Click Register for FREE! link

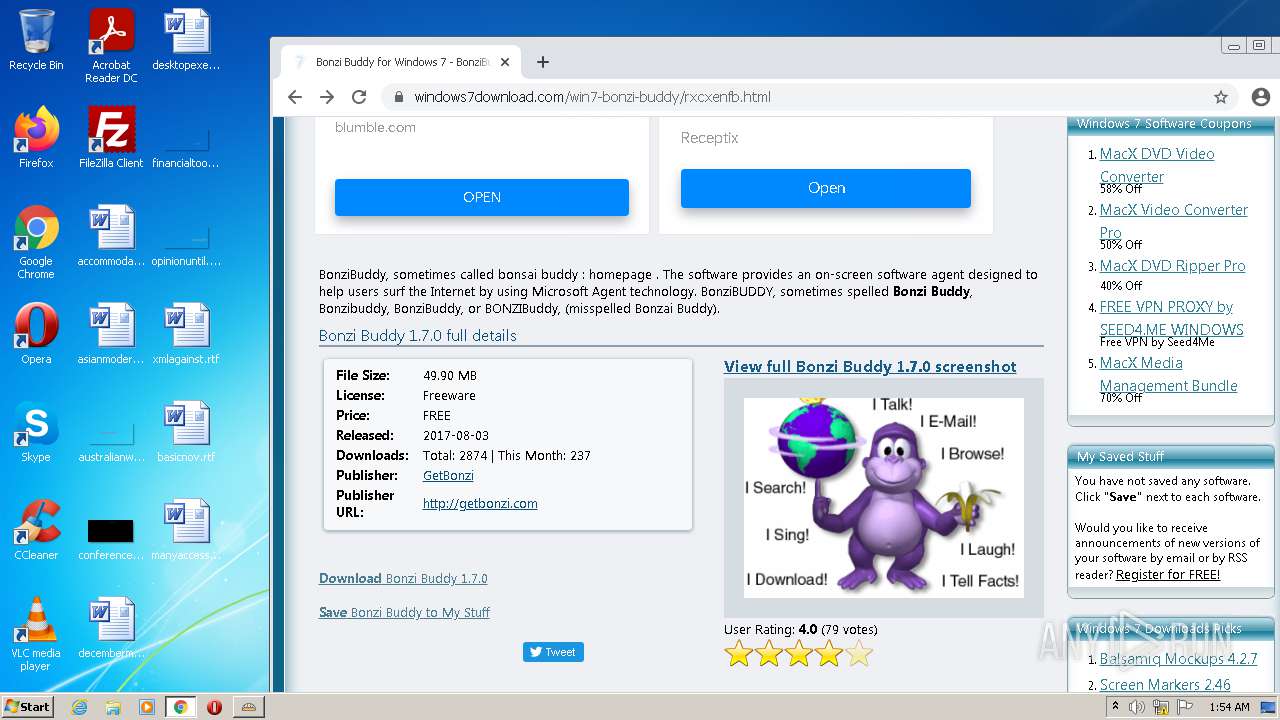click(x=1168, y=575)
